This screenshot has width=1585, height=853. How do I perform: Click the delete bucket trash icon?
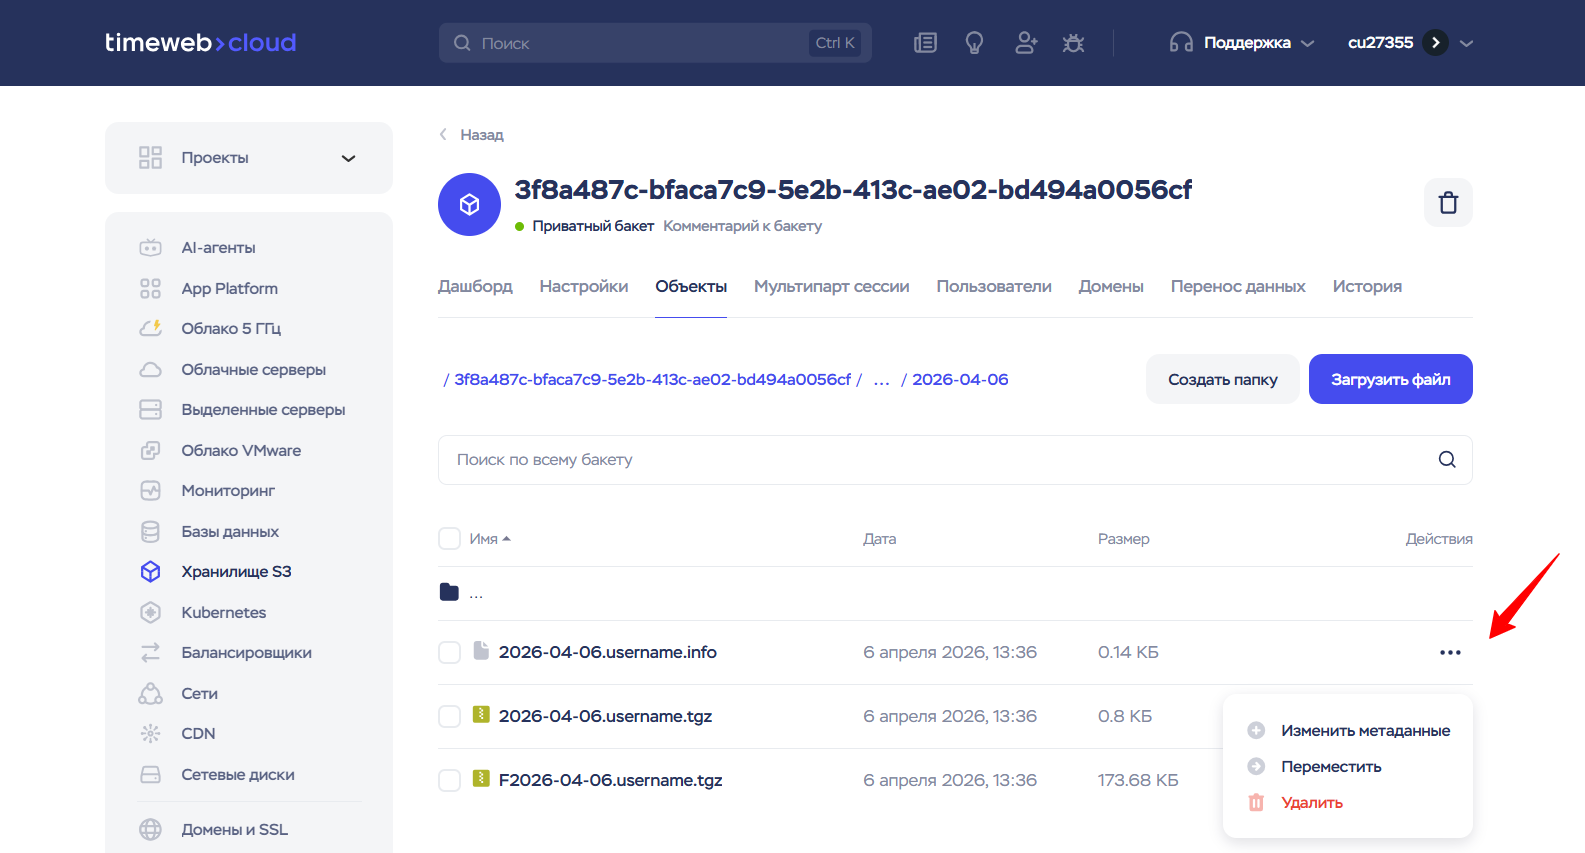1448,203
